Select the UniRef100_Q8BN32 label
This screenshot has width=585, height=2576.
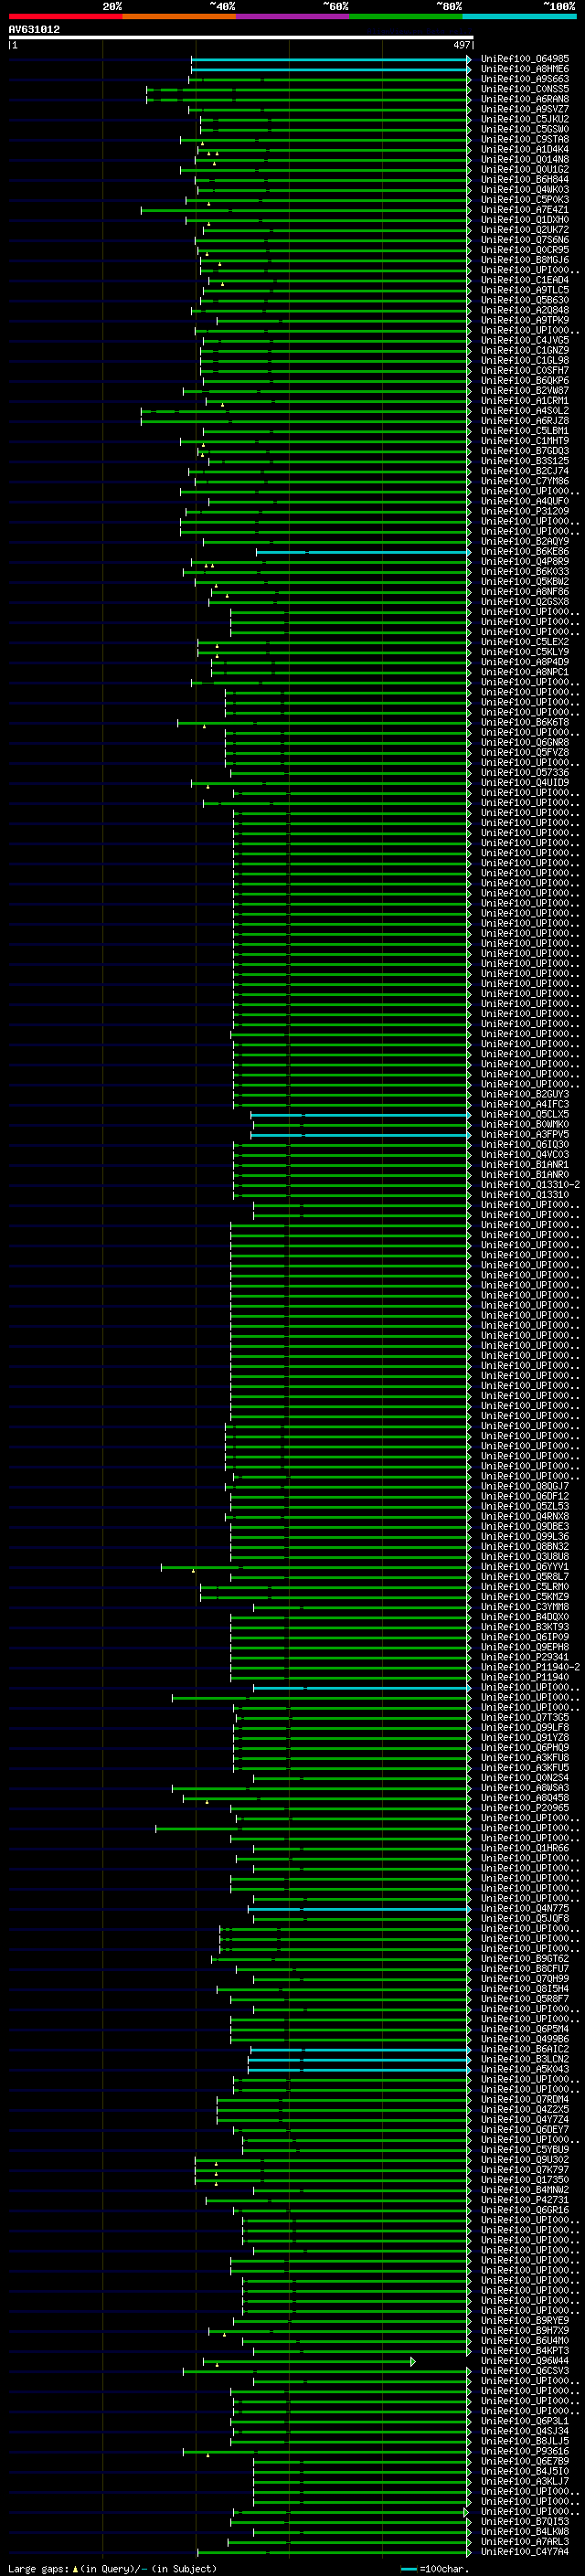tap(525, 1546)
